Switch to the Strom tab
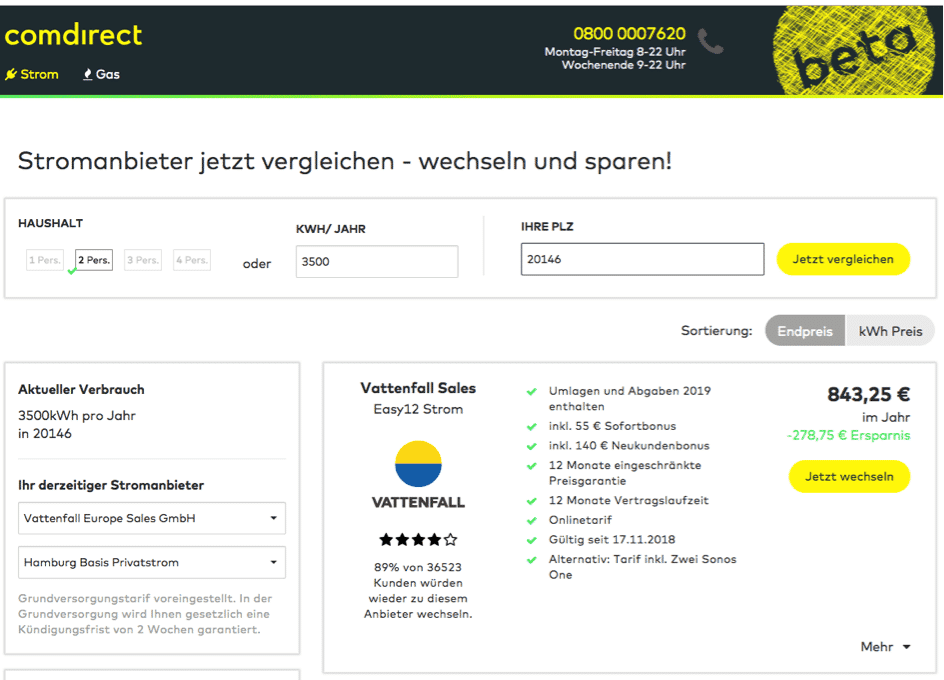Viewport: 944px width, 680px height. (x=32, y=74)
